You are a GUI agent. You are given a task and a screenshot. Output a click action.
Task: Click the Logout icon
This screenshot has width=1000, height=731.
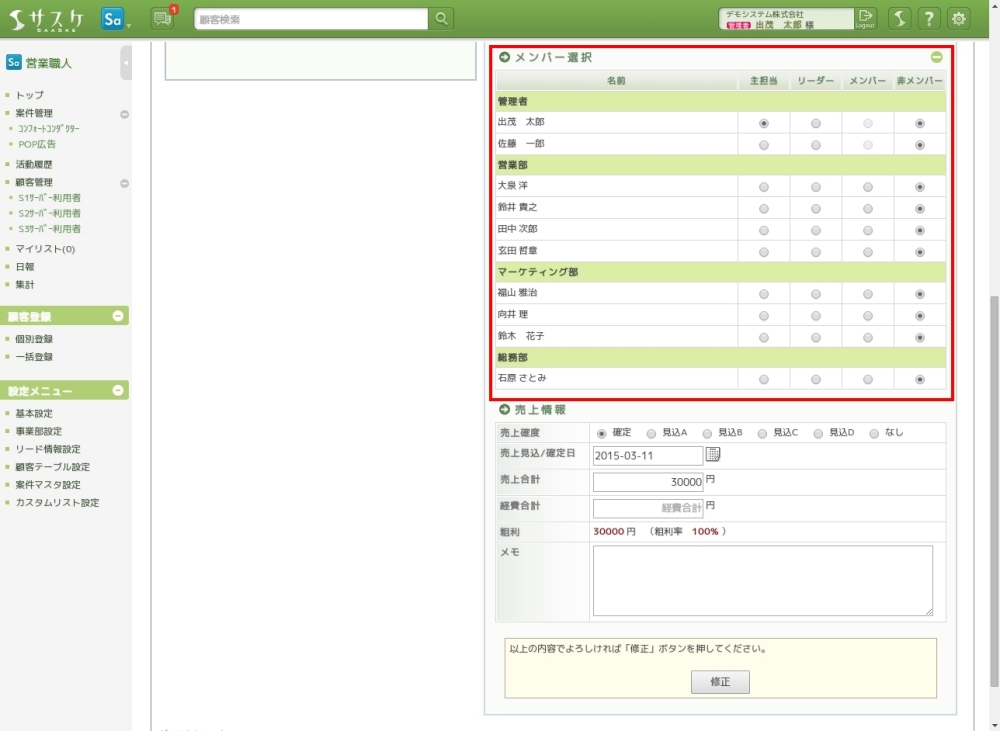866,18
